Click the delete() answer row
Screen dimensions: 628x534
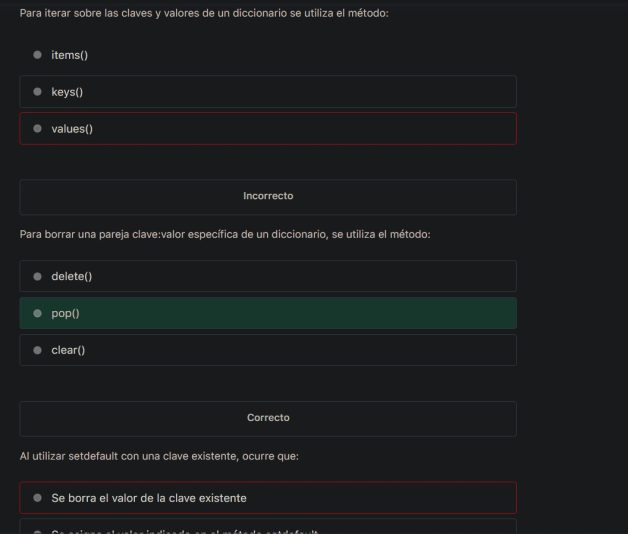point(268,276)
